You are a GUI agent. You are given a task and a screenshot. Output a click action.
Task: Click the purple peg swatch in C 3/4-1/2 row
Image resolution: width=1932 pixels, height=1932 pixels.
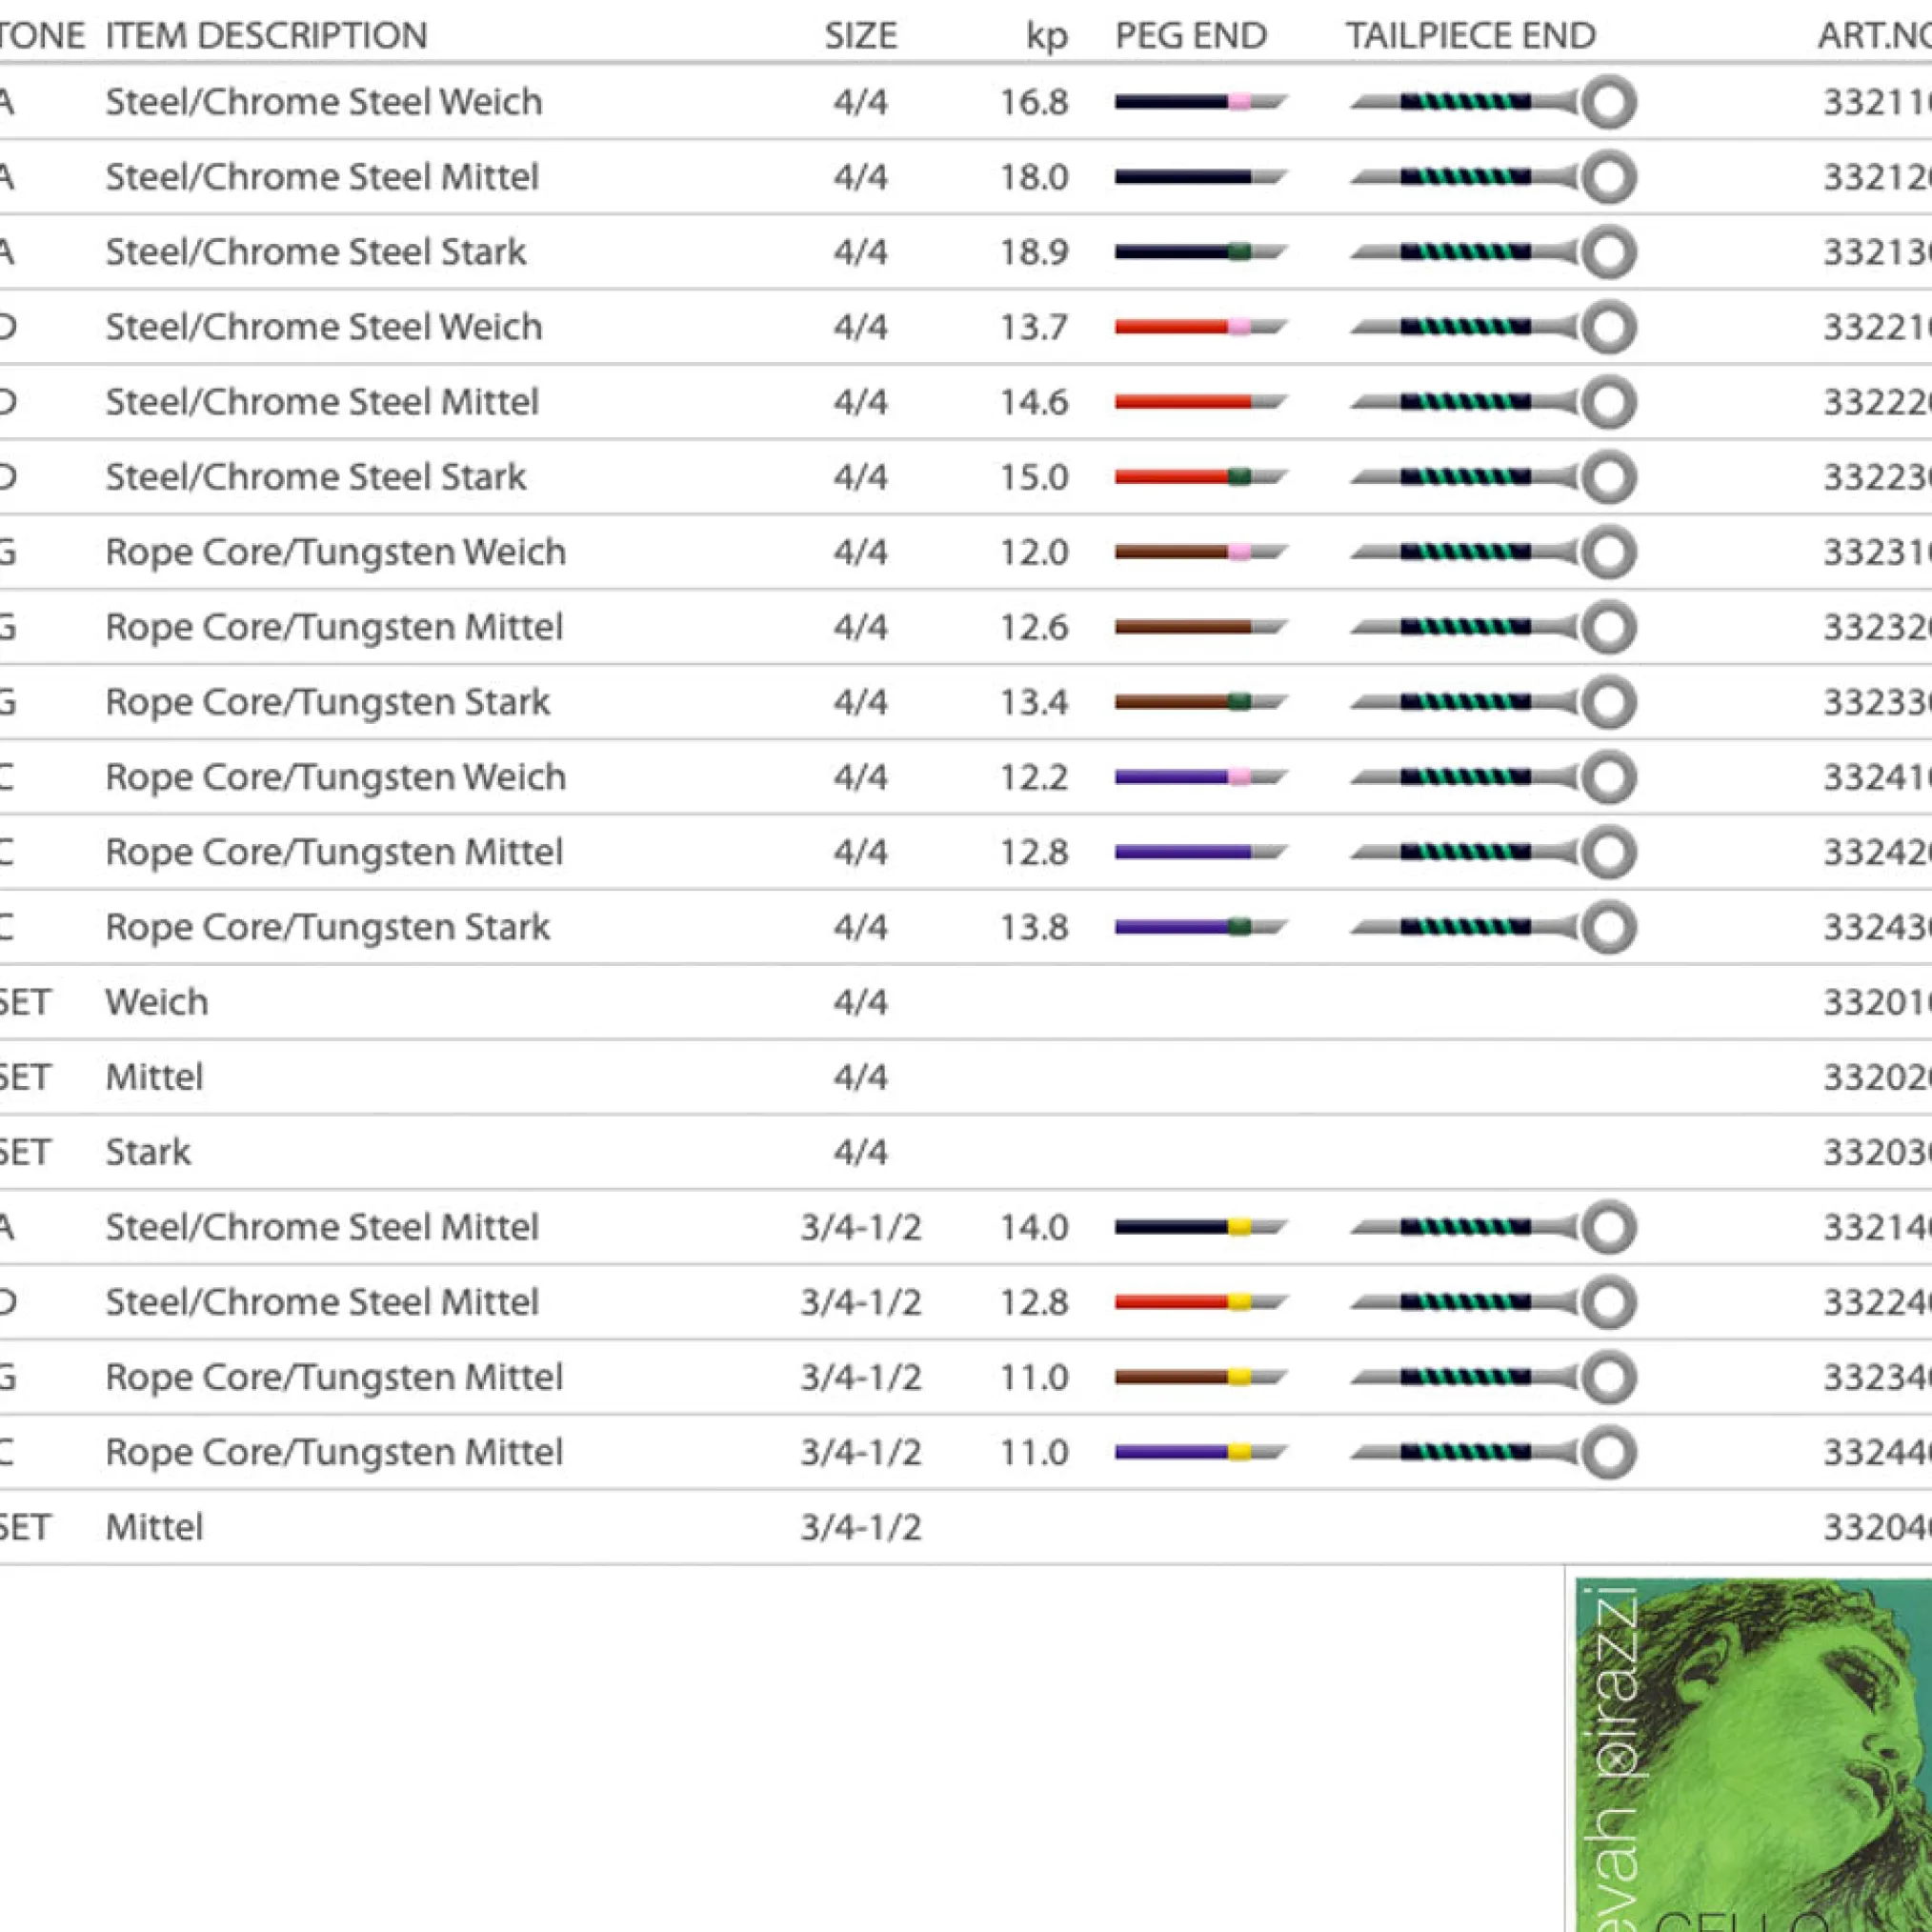click(x=1170, y=1451)
